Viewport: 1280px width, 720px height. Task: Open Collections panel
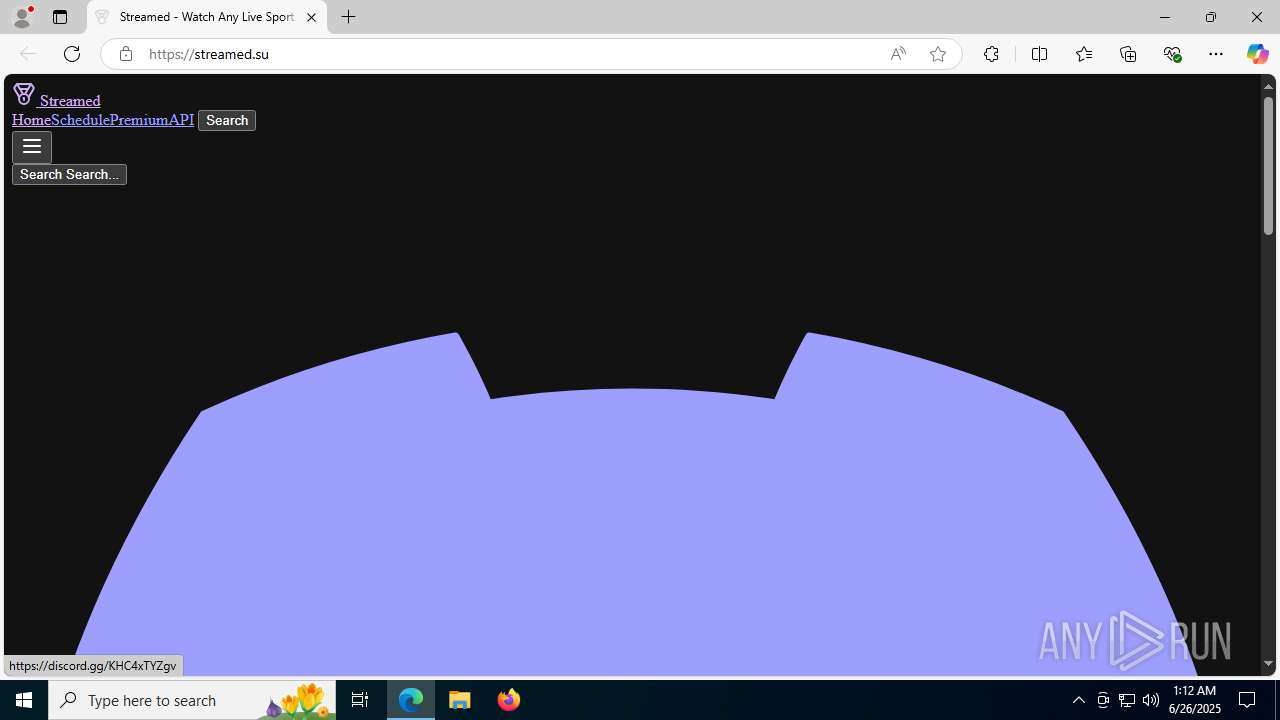[1128, 54]
